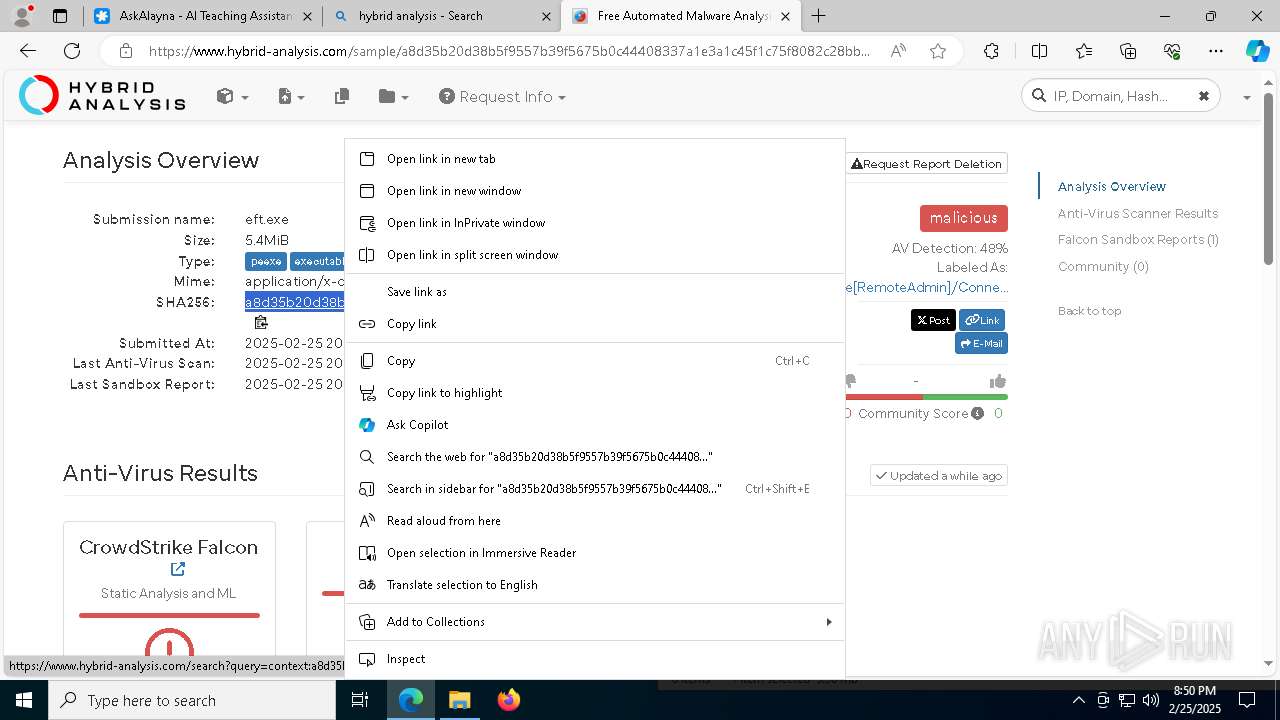Open Community (0) section link
This screenshot has width=1280, height=720.
tap(1103, 267)
